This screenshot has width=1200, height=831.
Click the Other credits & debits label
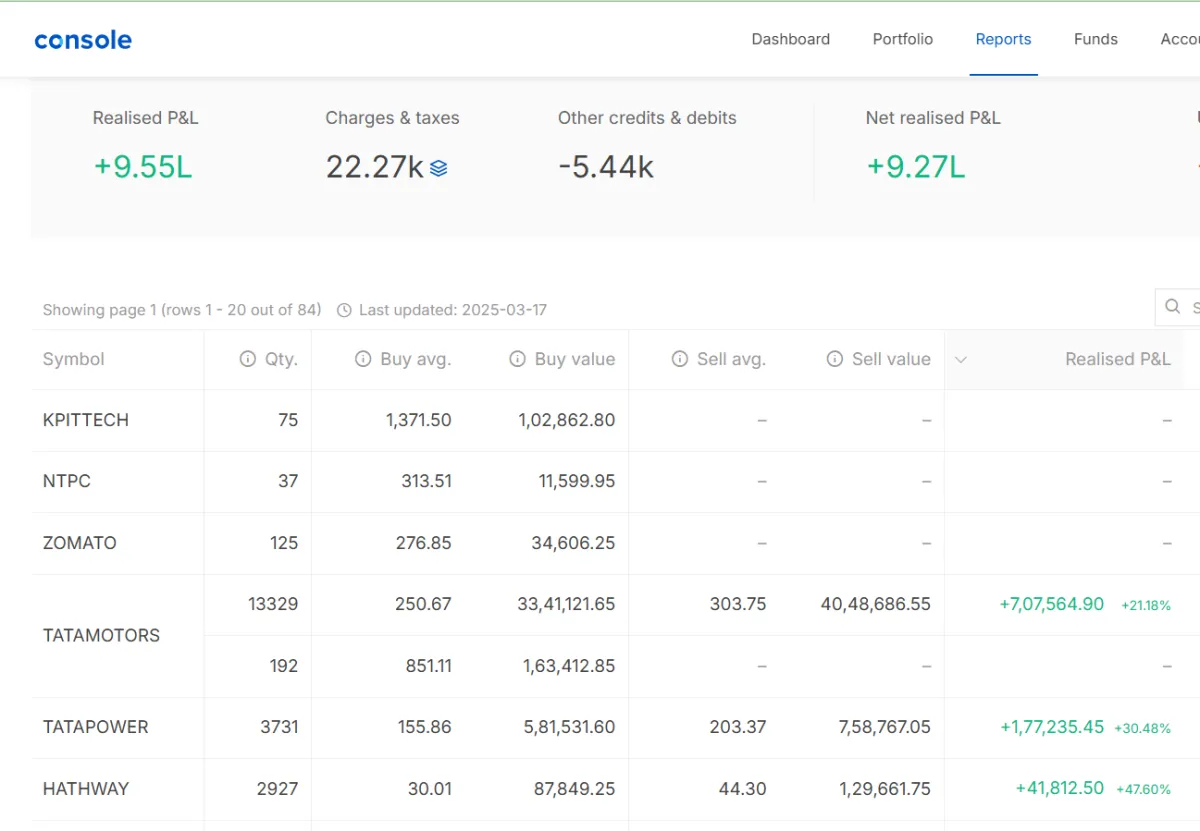[x=647, y=118]
